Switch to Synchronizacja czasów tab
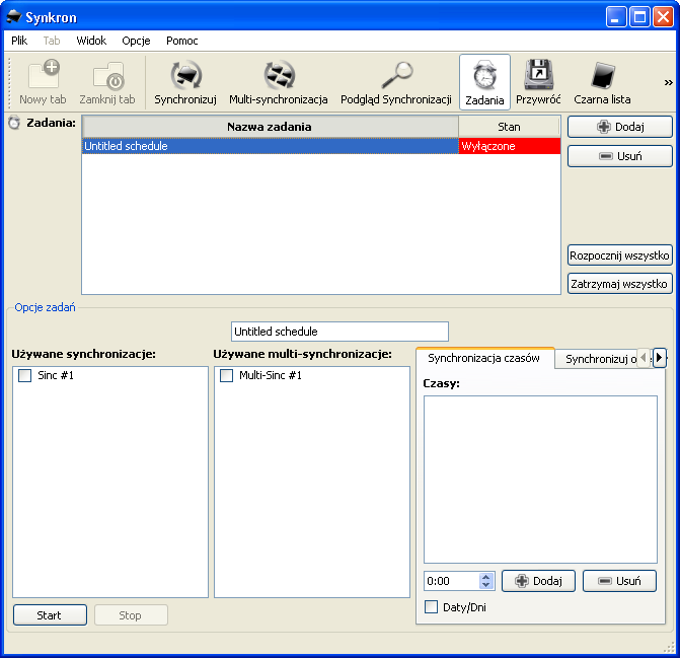 (x=484, y=358)
